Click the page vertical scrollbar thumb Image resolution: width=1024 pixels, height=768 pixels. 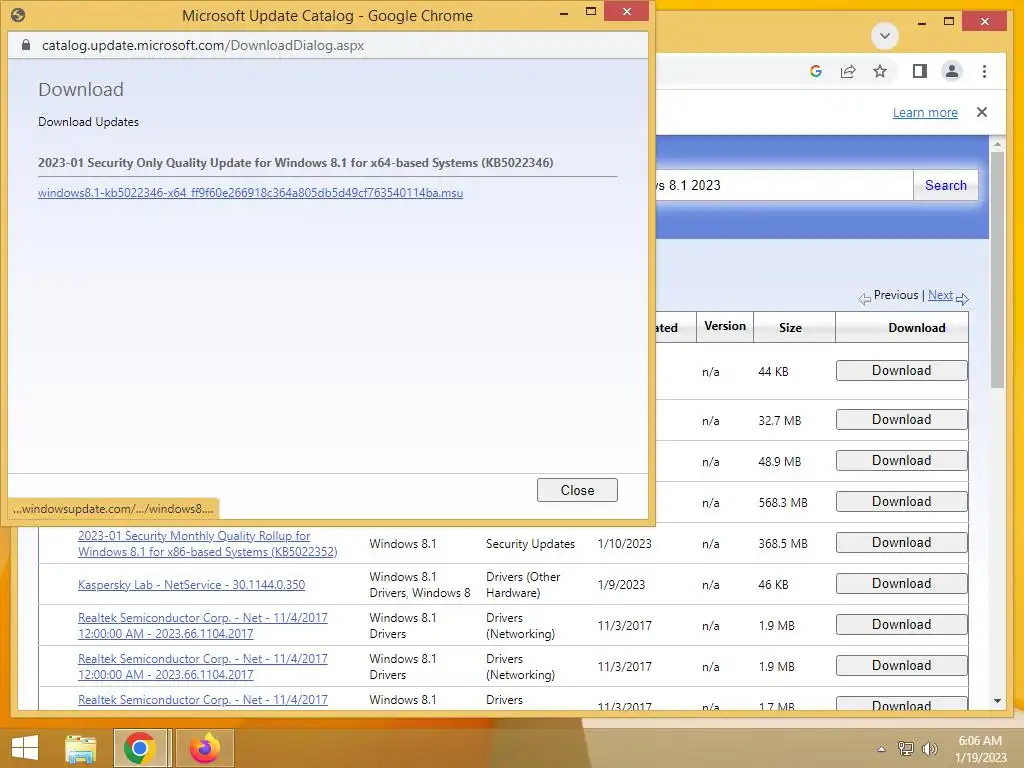[x=997, y=270]
